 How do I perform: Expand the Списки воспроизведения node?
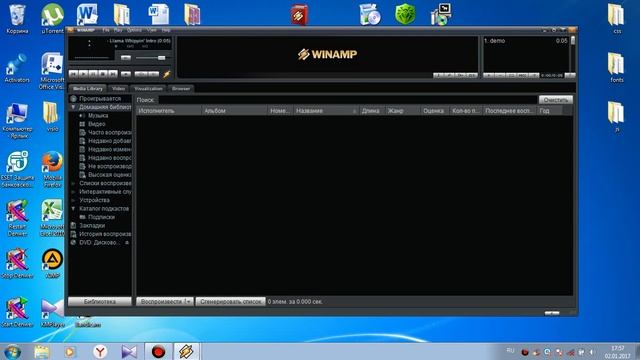click(x=73, y=183)
